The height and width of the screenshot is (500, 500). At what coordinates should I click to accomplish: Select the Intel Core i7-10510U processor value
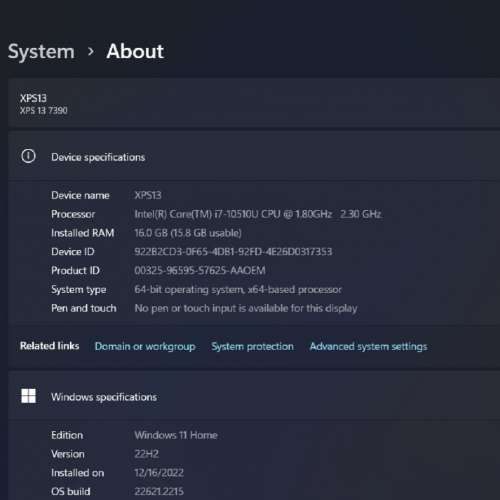pyautogui.click(x=258, y=214)
